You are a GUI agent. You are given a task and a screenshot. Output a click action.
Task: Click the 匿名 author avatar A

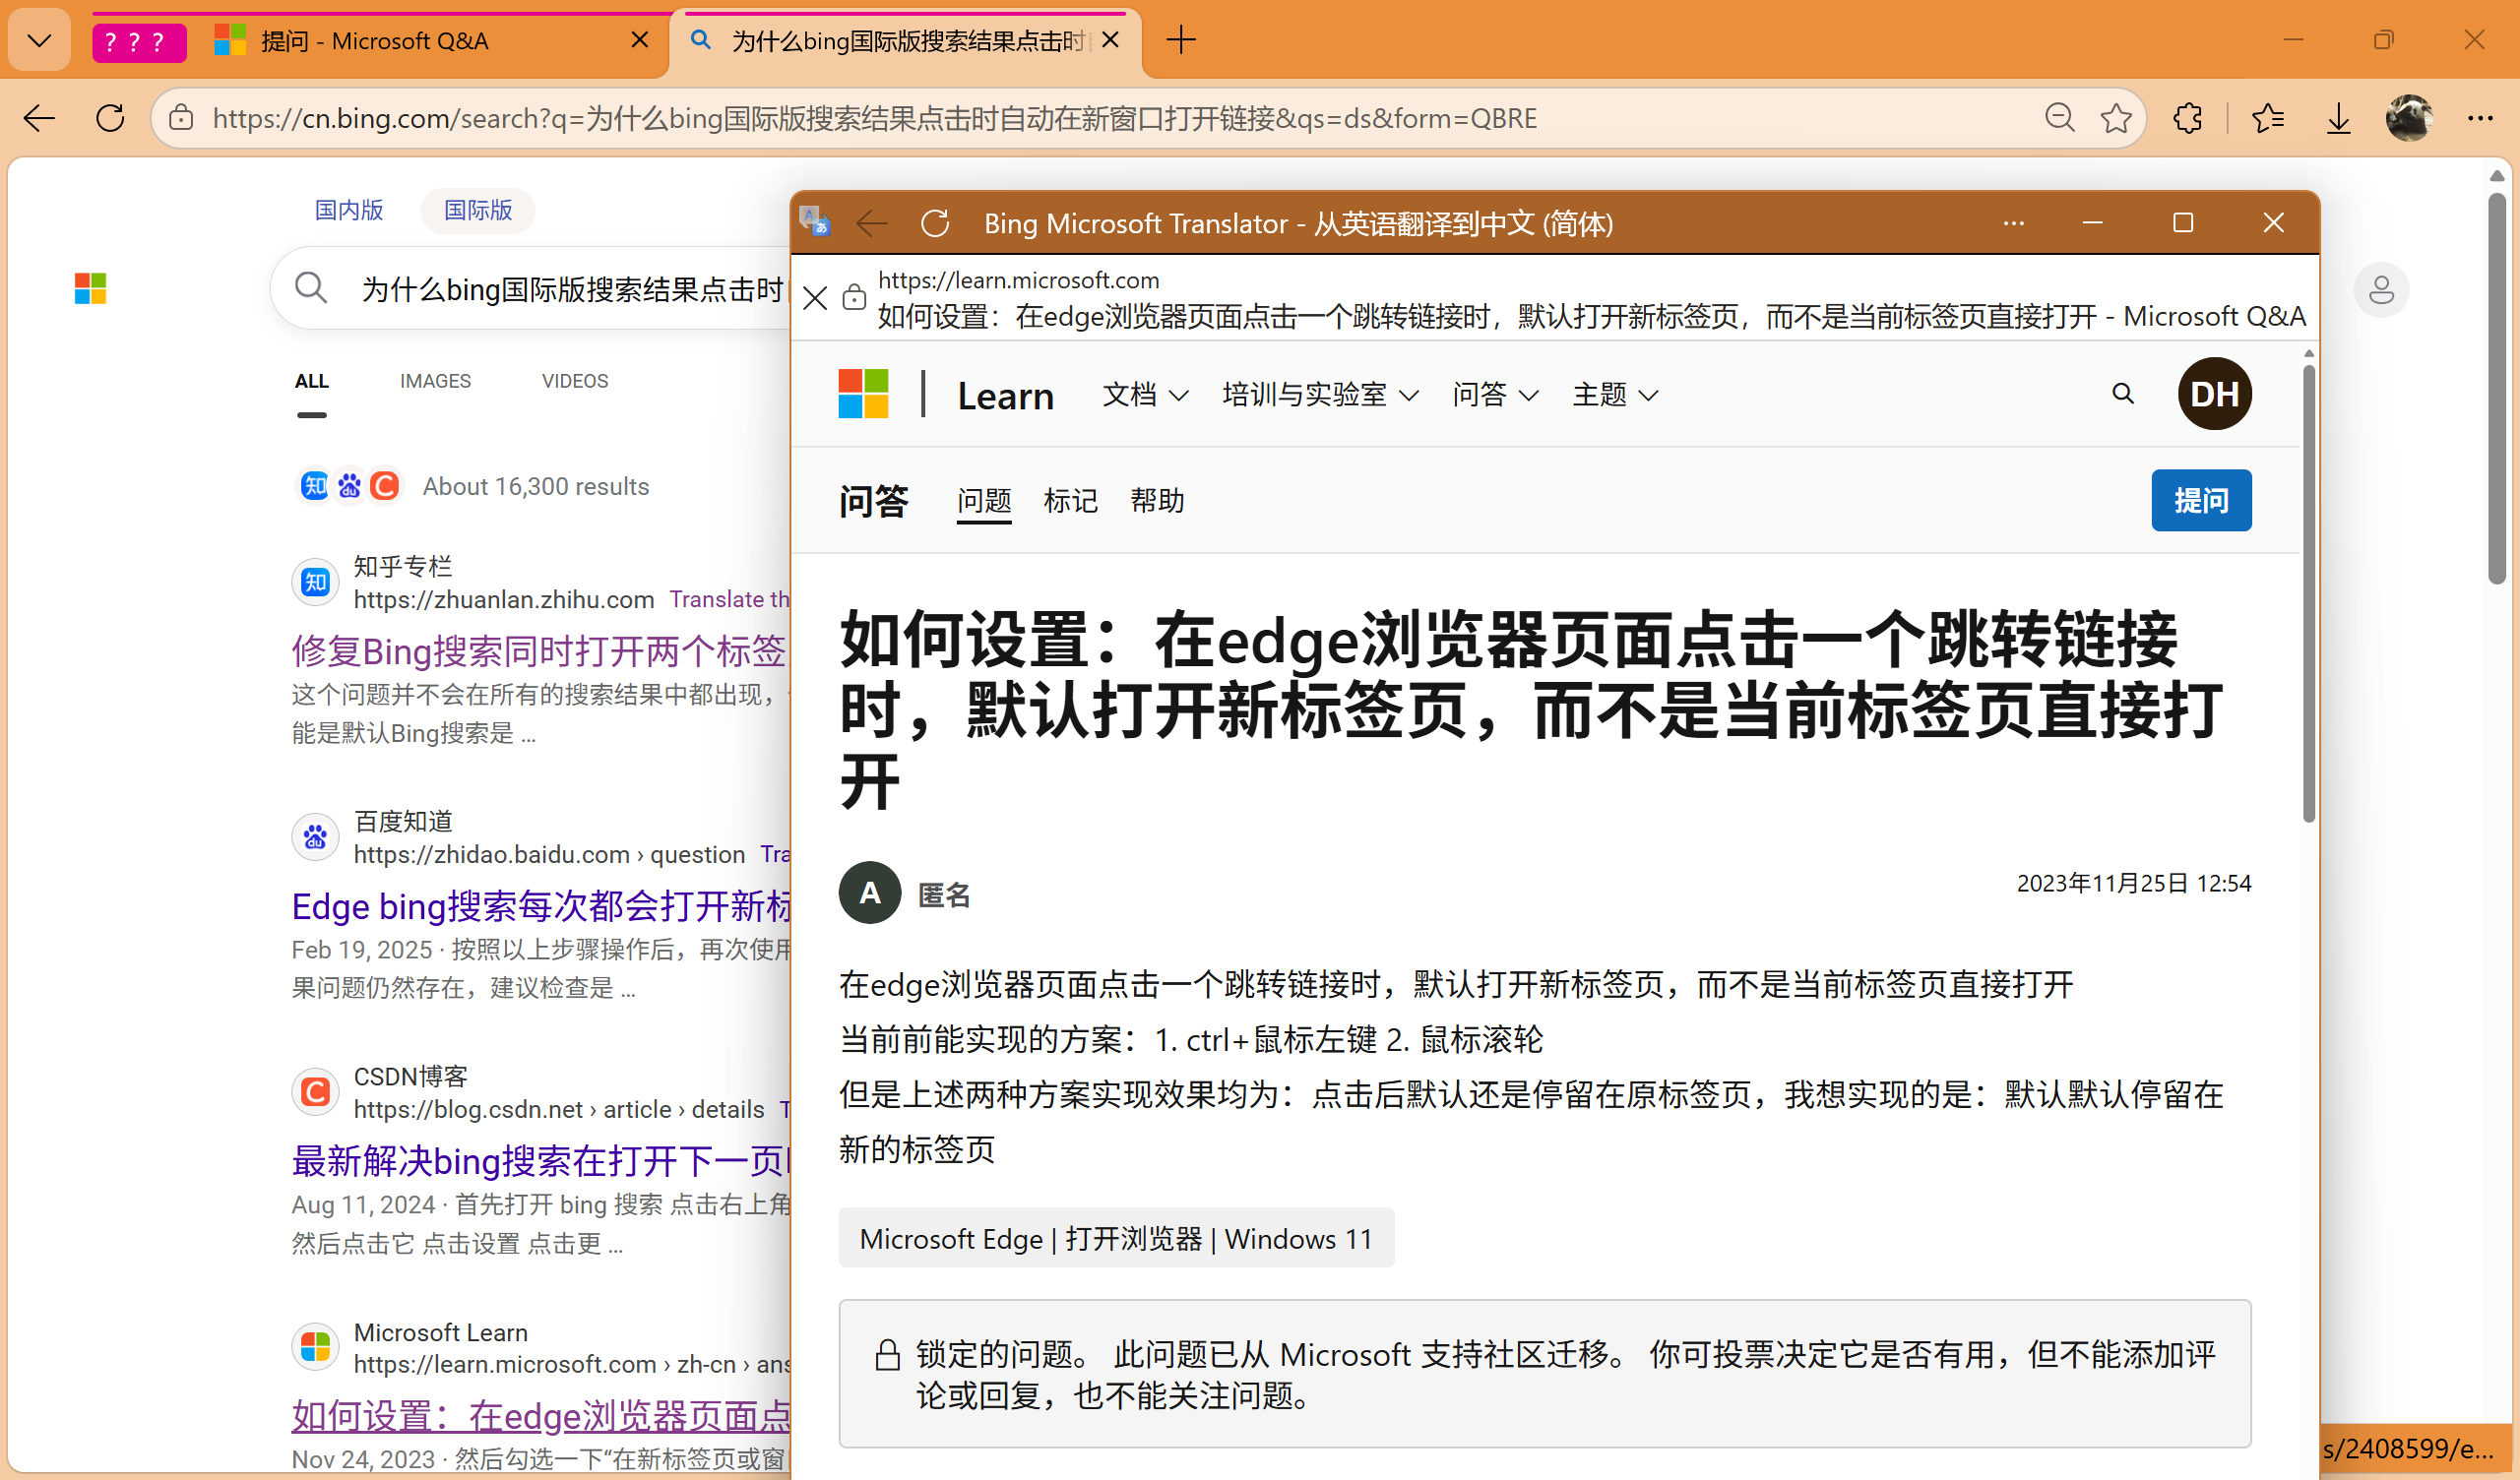pos(870,893)
